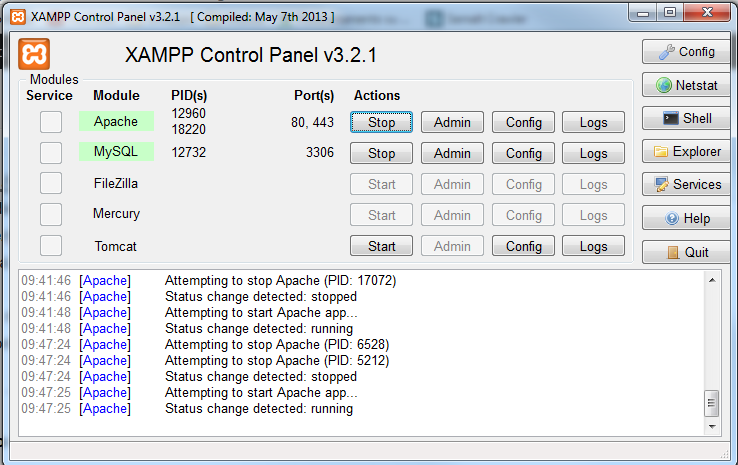The height and width of the screenshot is (465, 738).
Task: Stop the Apache module
Action: click(x=381, y=122)
